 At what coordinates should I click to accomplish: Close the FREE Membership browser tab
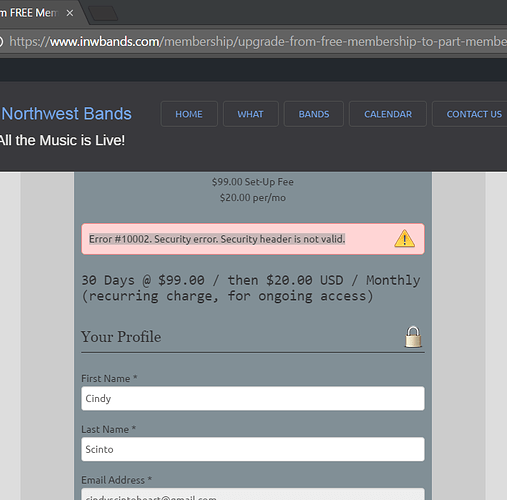[70, 13]
